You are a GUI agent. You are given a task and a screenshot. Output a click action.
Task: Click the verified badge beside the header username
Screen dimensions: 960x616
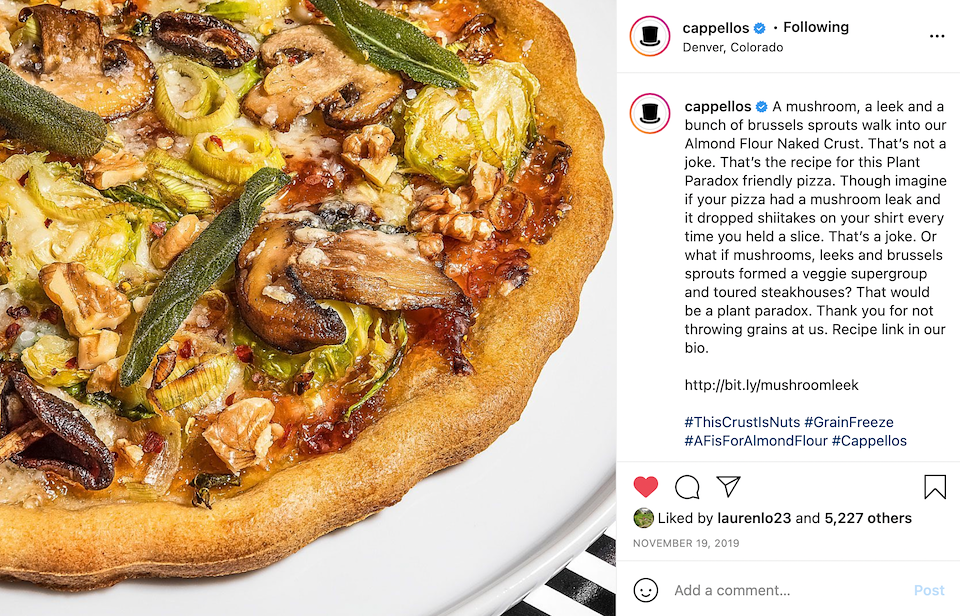pos(760,28)
